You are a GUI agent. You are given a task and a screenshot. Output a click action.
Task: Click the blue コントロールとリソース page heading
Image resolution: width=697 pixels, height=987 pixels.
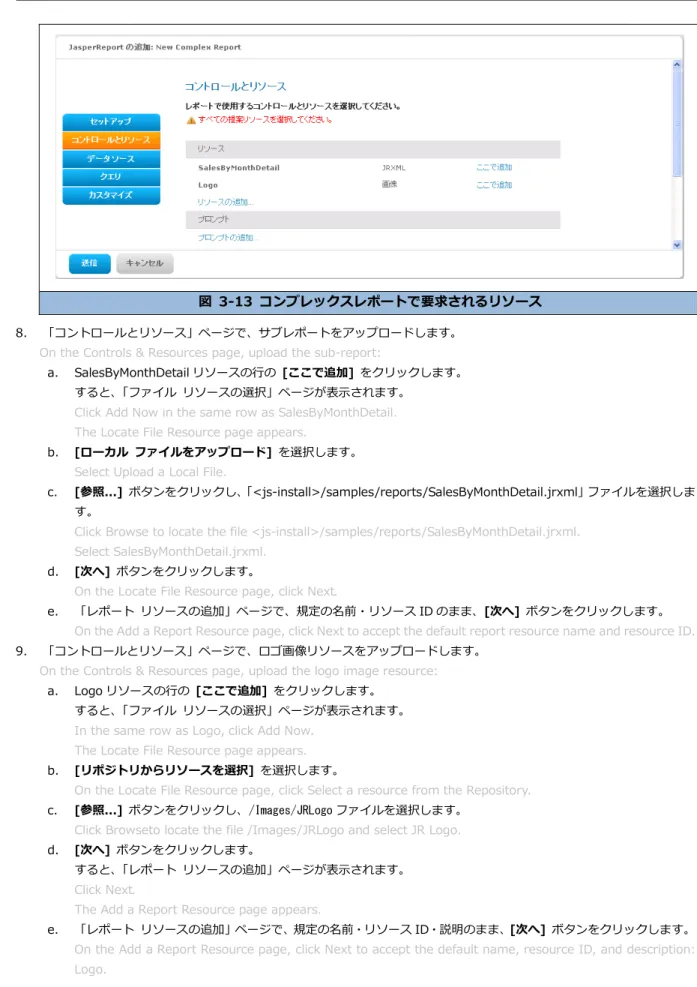pyautogui.click(x=235, y=87)
